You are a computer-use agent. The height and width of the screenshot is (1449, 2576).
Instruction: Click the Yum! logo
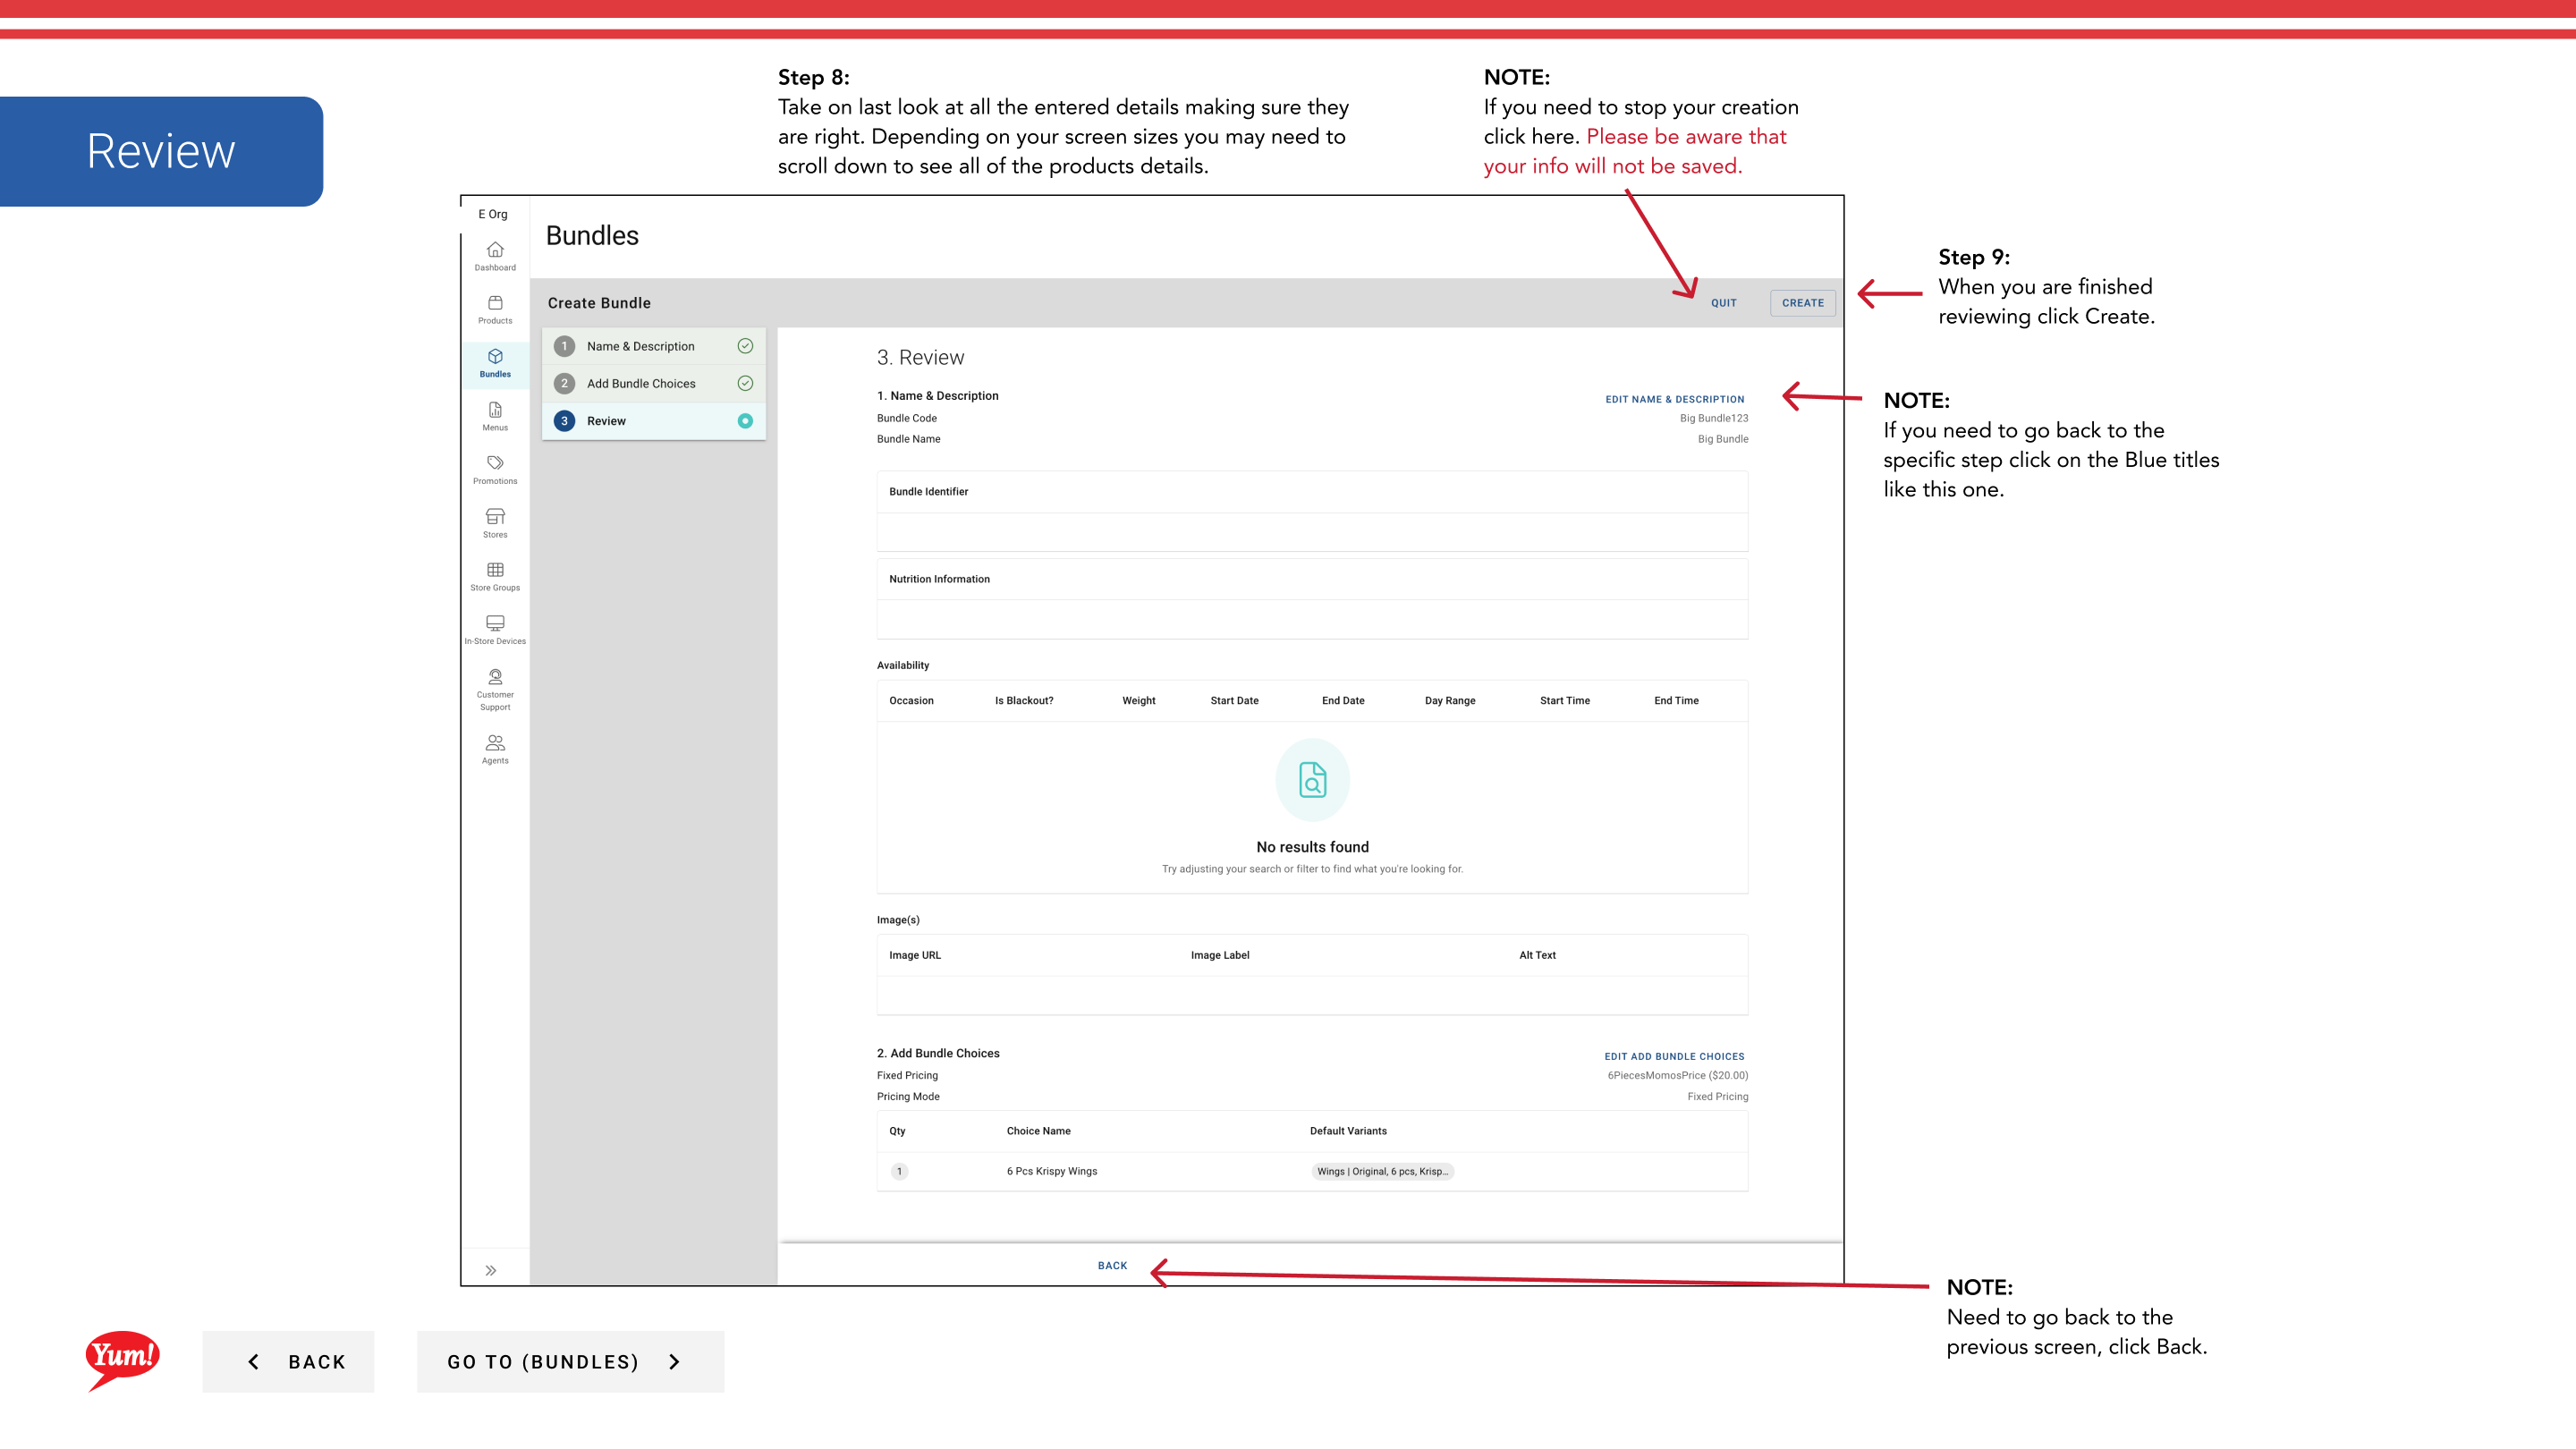122,1360
